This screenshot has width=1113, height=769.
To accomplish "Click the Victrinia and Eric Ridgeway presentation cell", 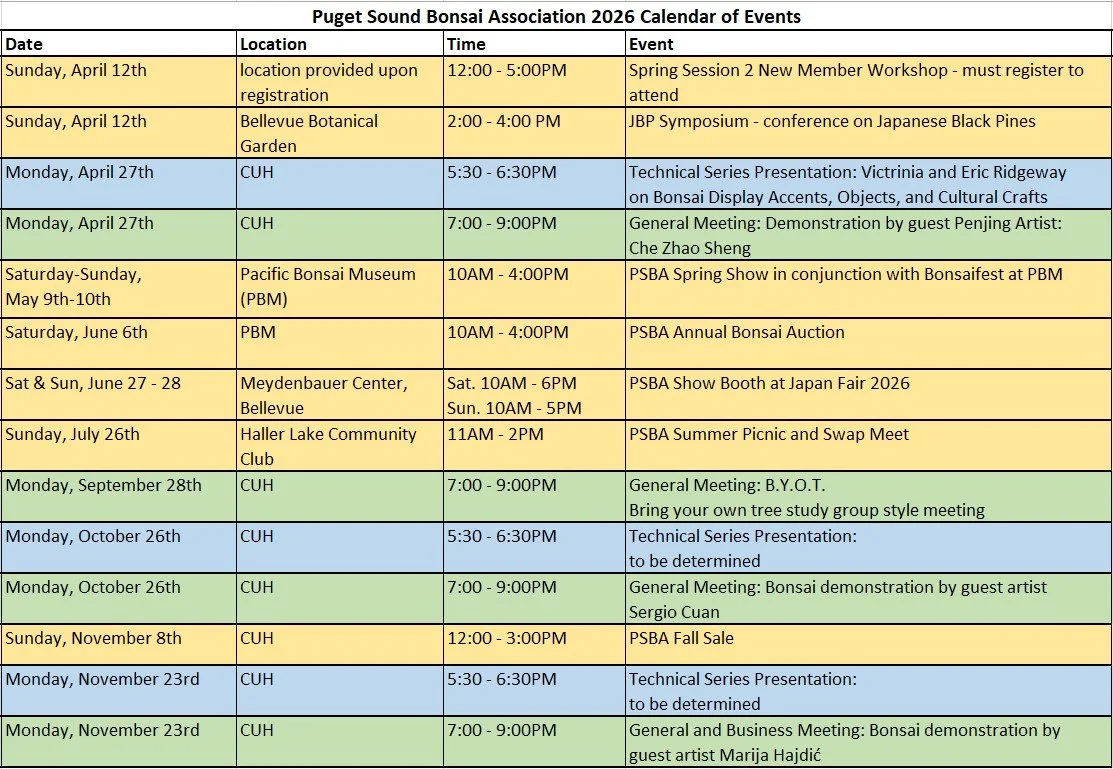I will [869, 184].
